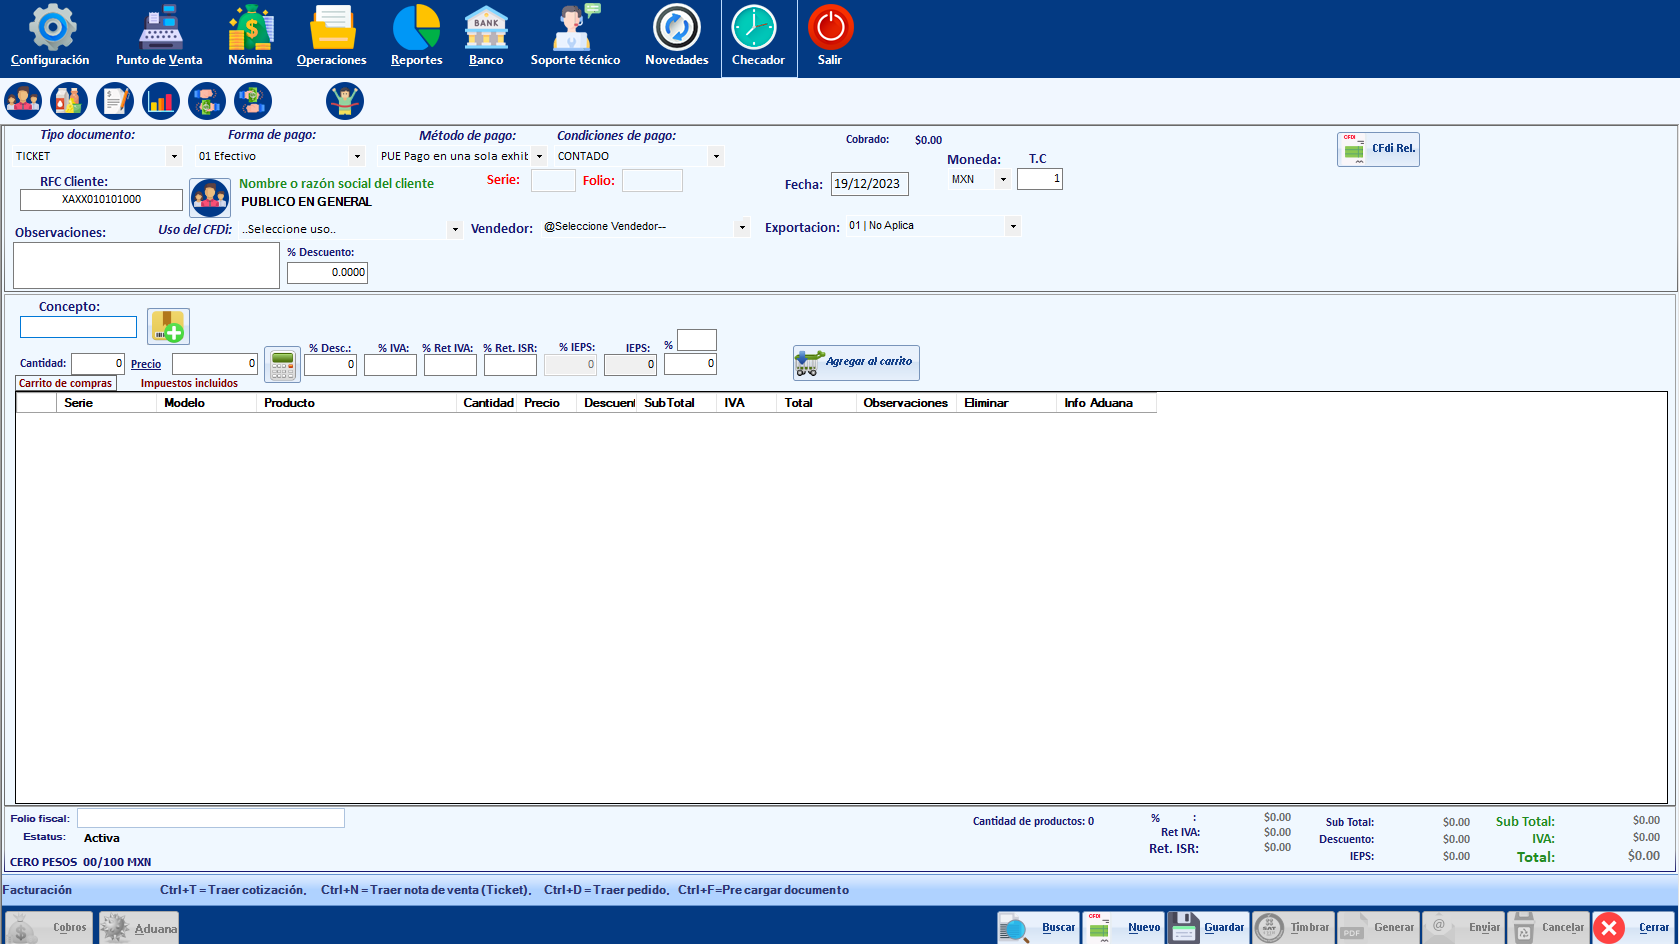The image size is (1680, 944).
Task: Expand the Tipo documento dropdown
Action: [x=174, y=156]
